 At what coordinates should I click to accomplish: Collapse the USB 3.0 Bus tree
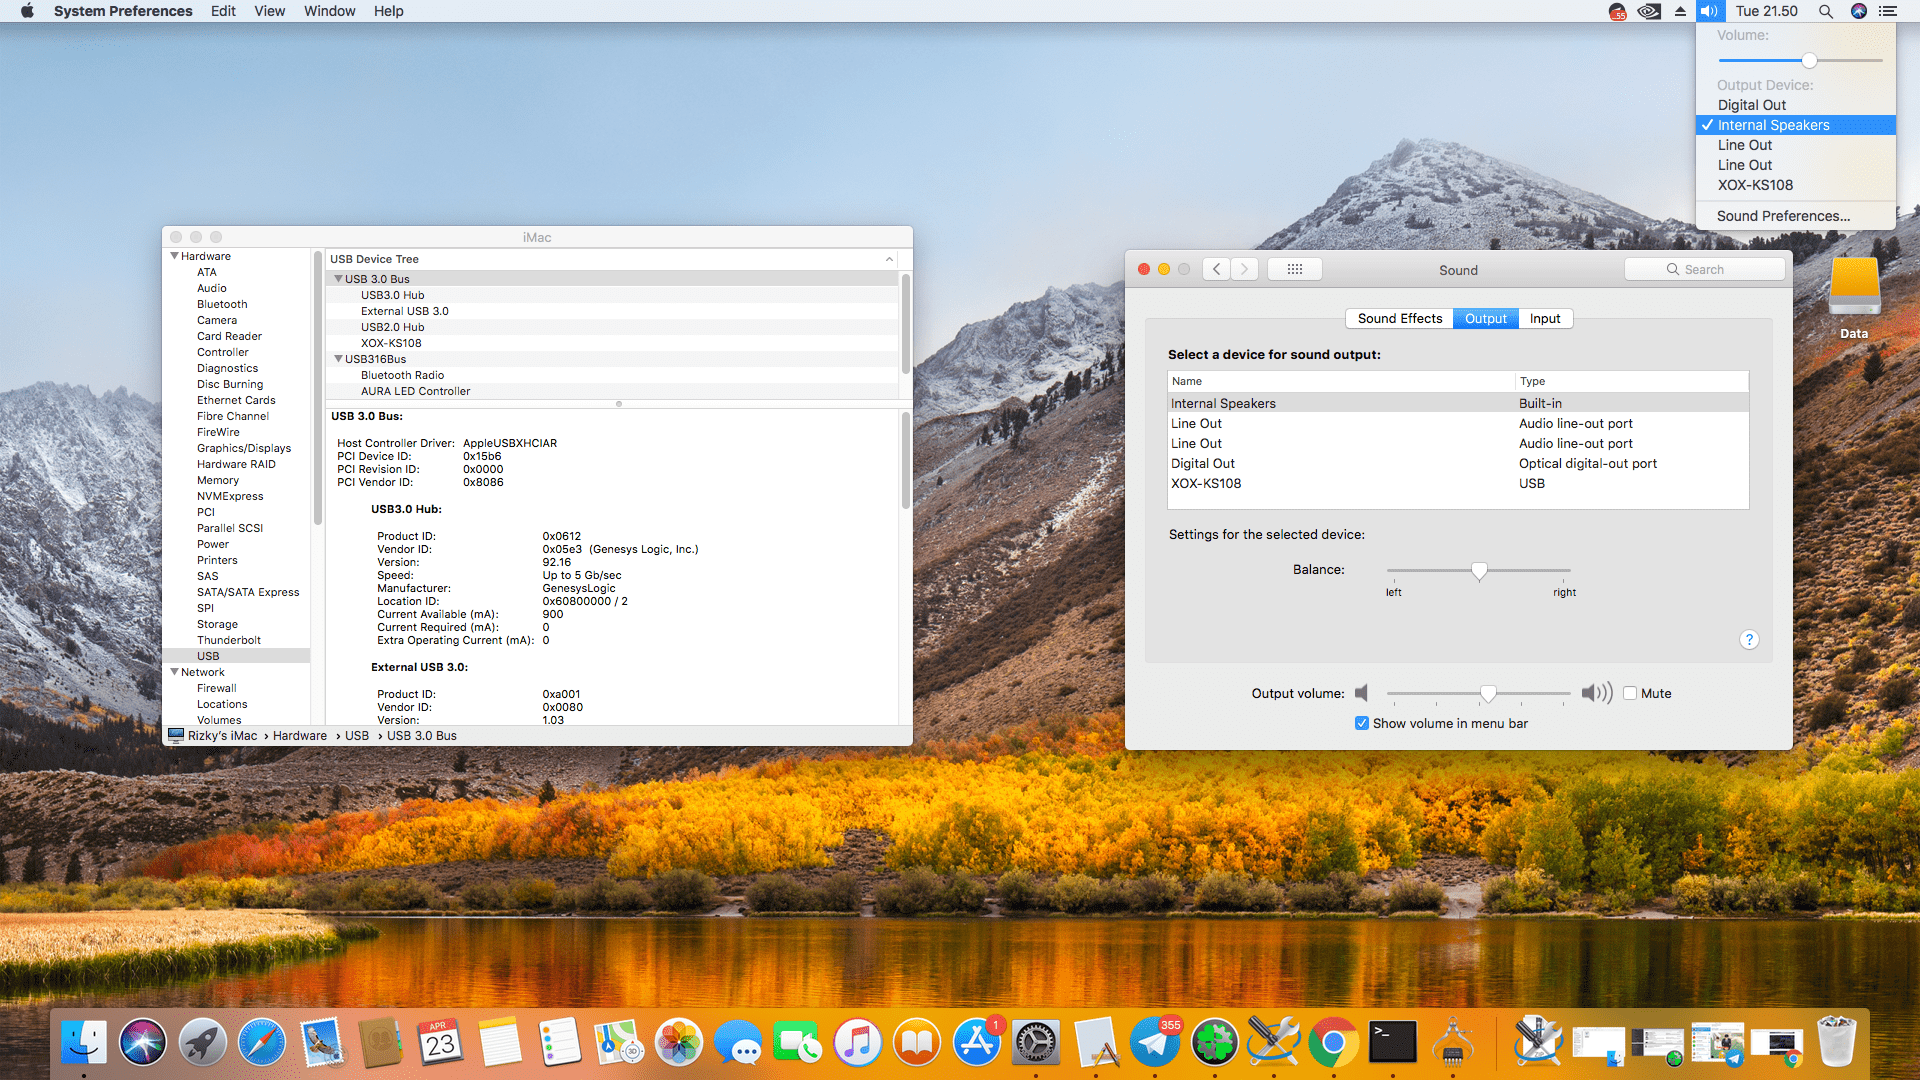pyautogui.click(x=338, y=279)
